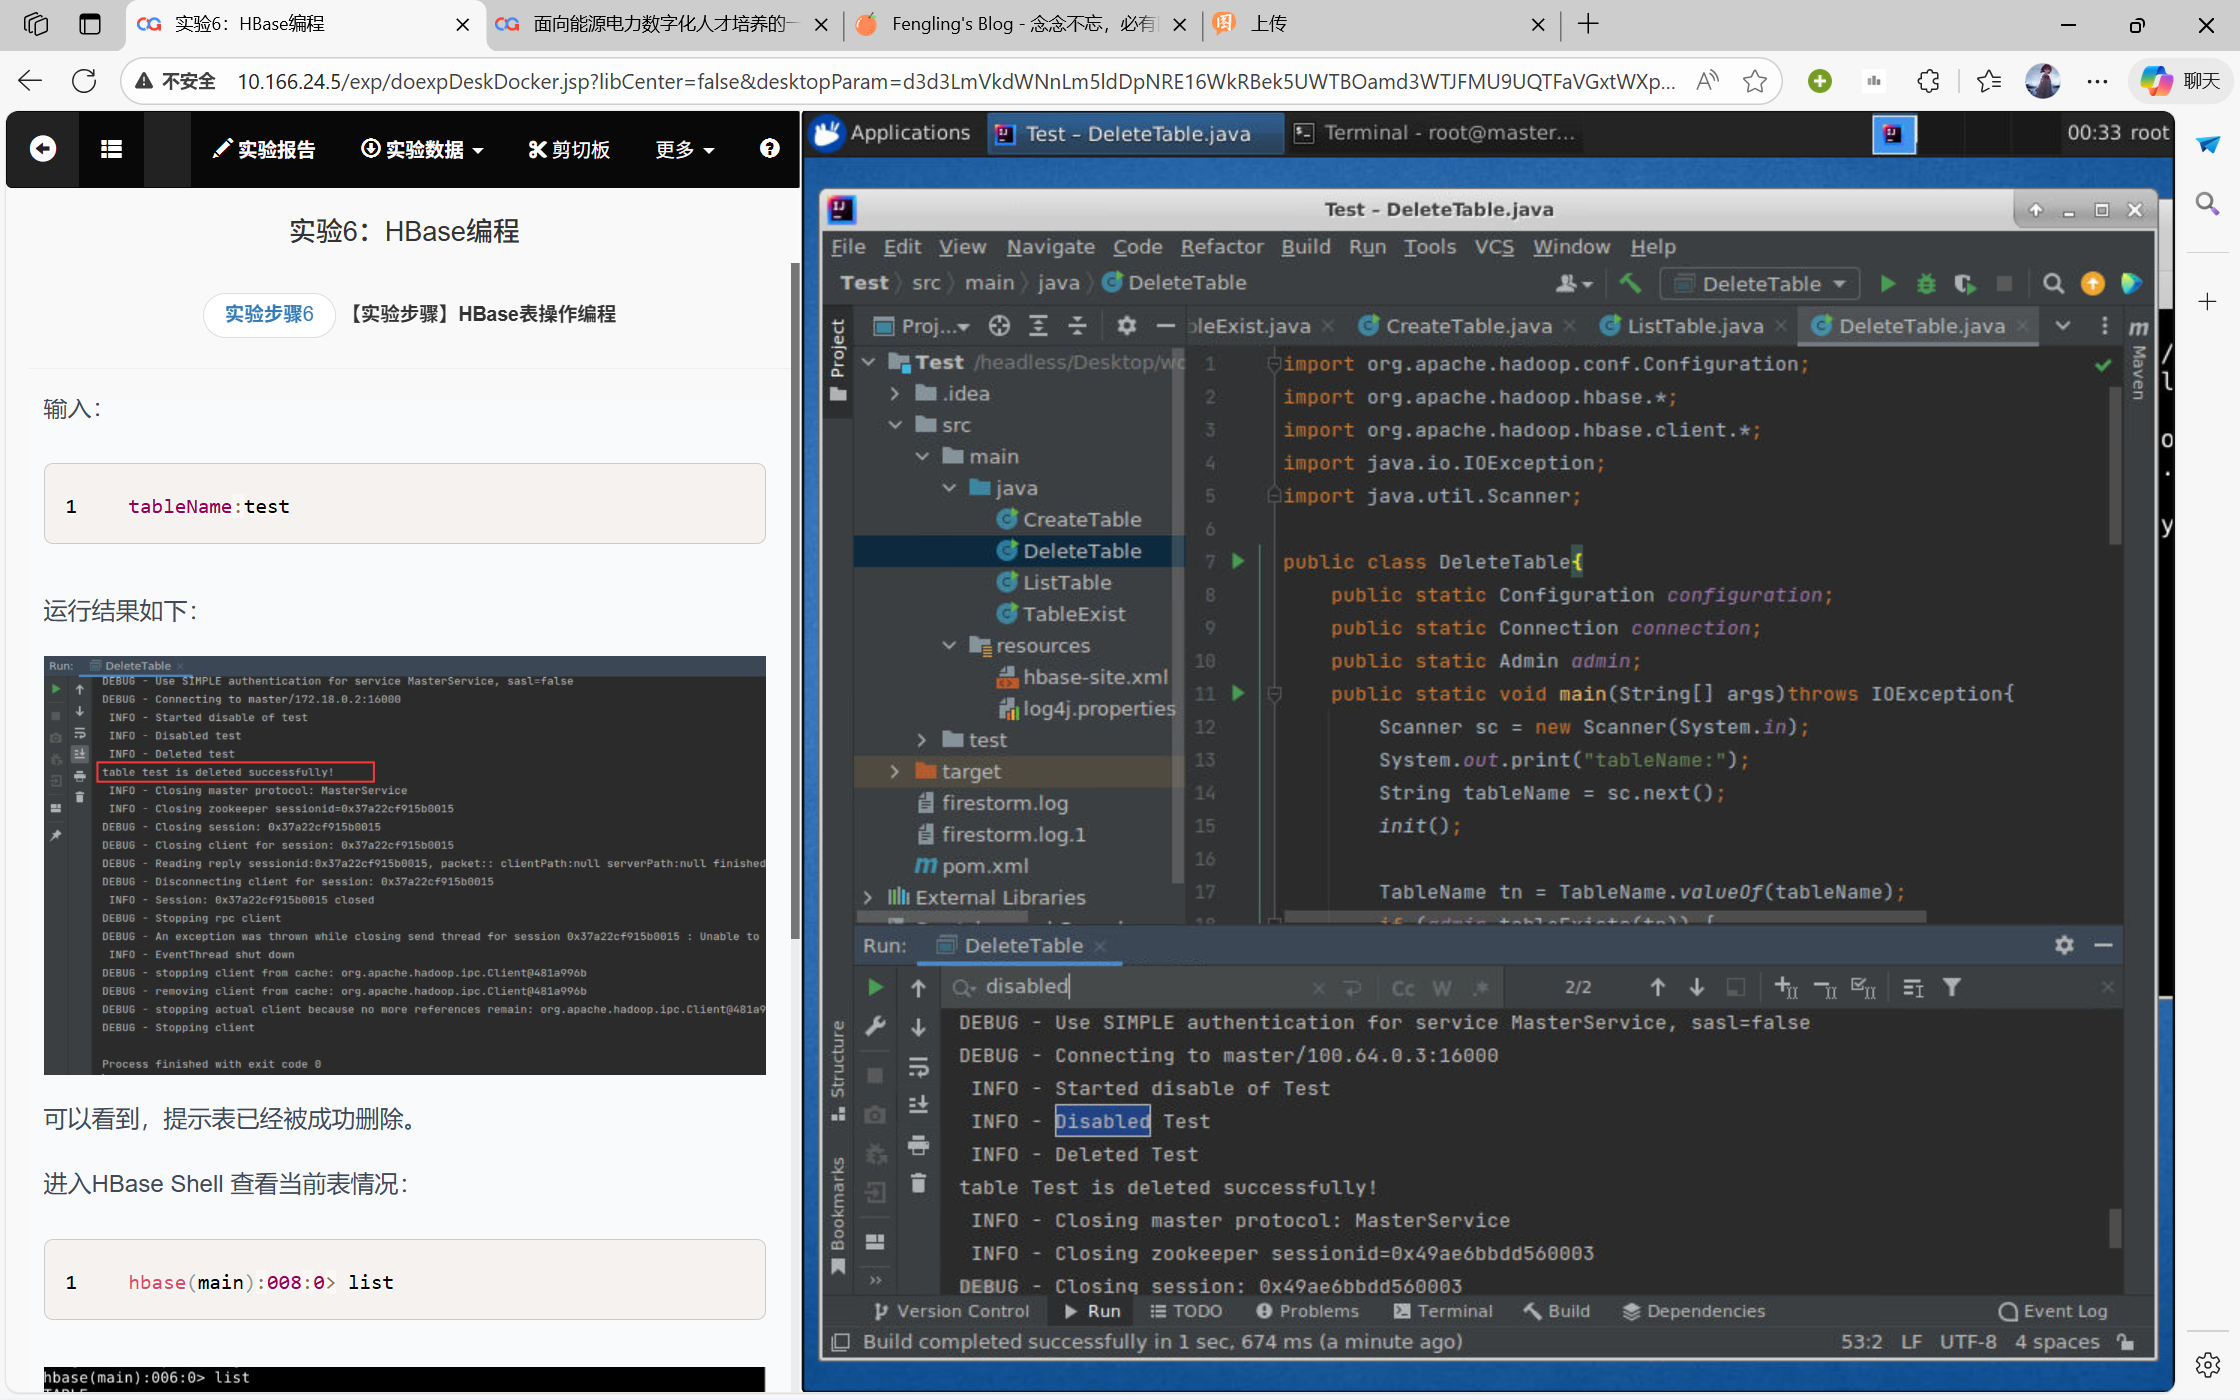Toggle soft-wrap in Run console
This screenshot has height=1400, width=2240.
point(918,1067)
